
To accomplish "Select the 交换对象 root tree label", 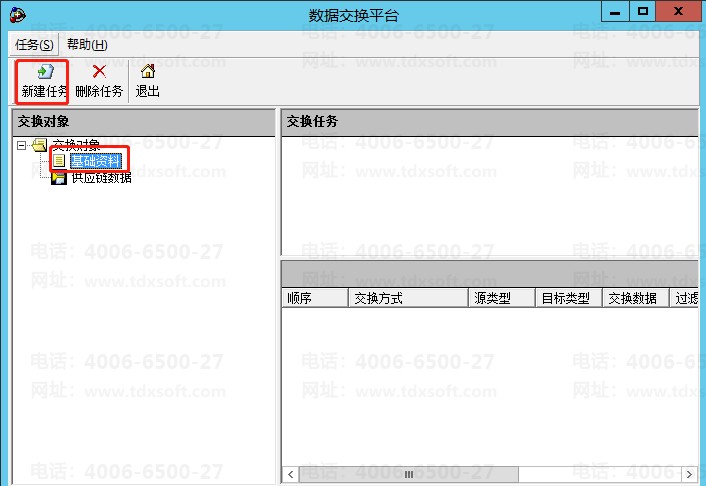I will pos(76,145).
